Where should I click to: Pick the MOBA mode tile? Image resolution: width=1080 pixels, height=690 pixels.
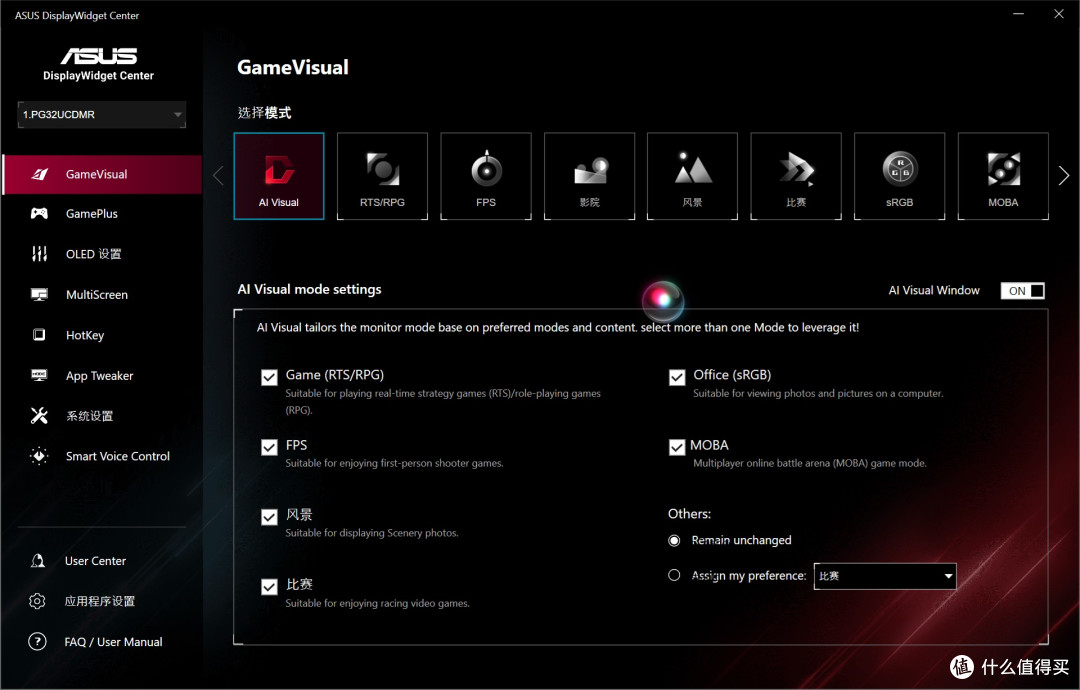(x=1003, y=176)
